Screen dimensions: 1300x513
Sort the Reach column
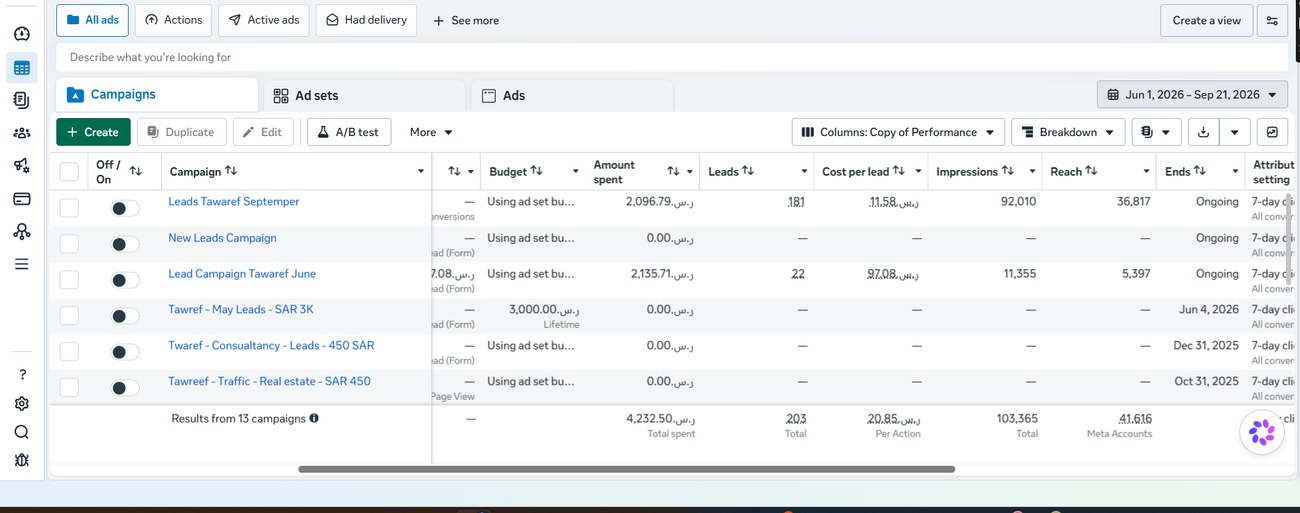(x=1091, y=171)
